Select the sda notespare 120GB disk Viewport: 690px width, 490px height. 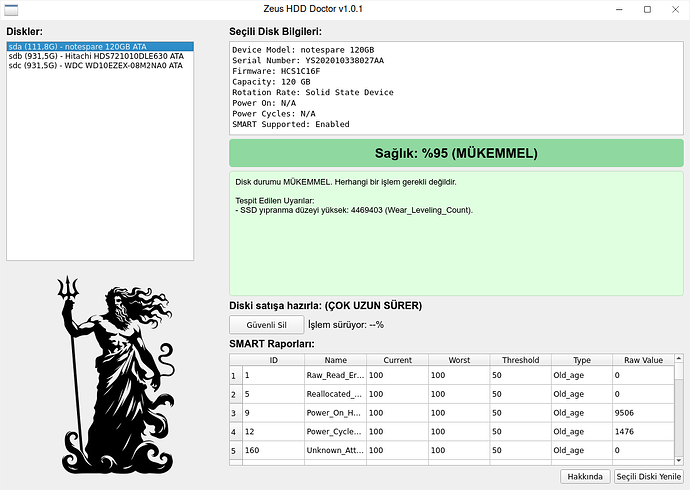coord(100,47)
